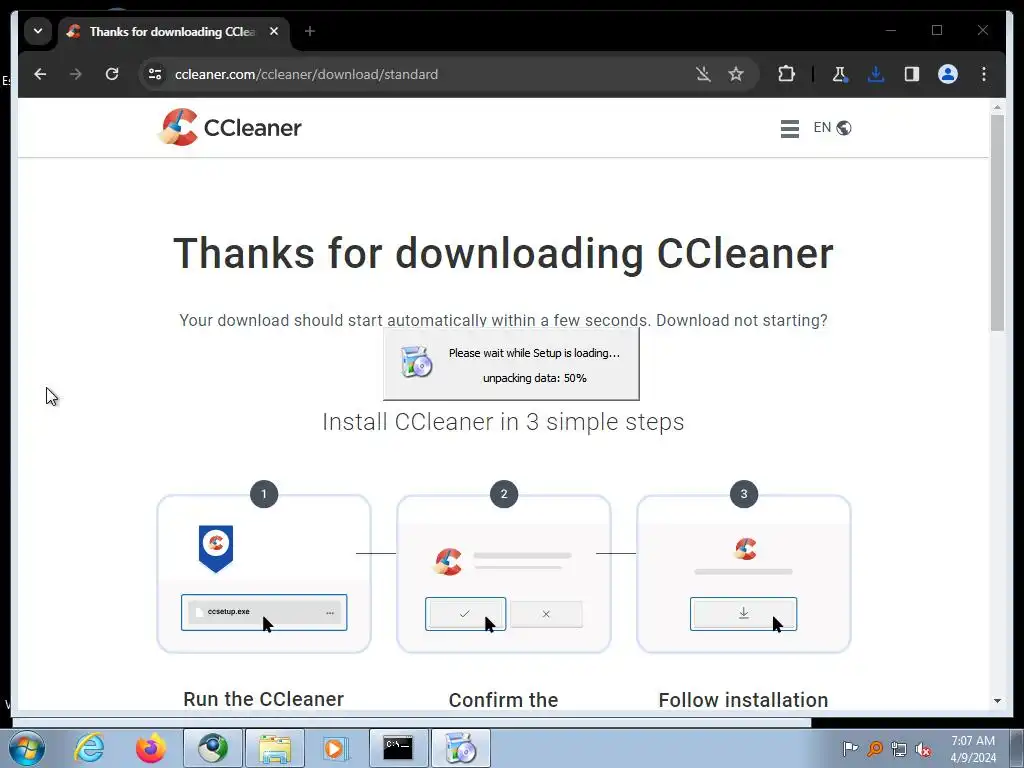Go back using the browser back arrow

[x=40, y=74]
